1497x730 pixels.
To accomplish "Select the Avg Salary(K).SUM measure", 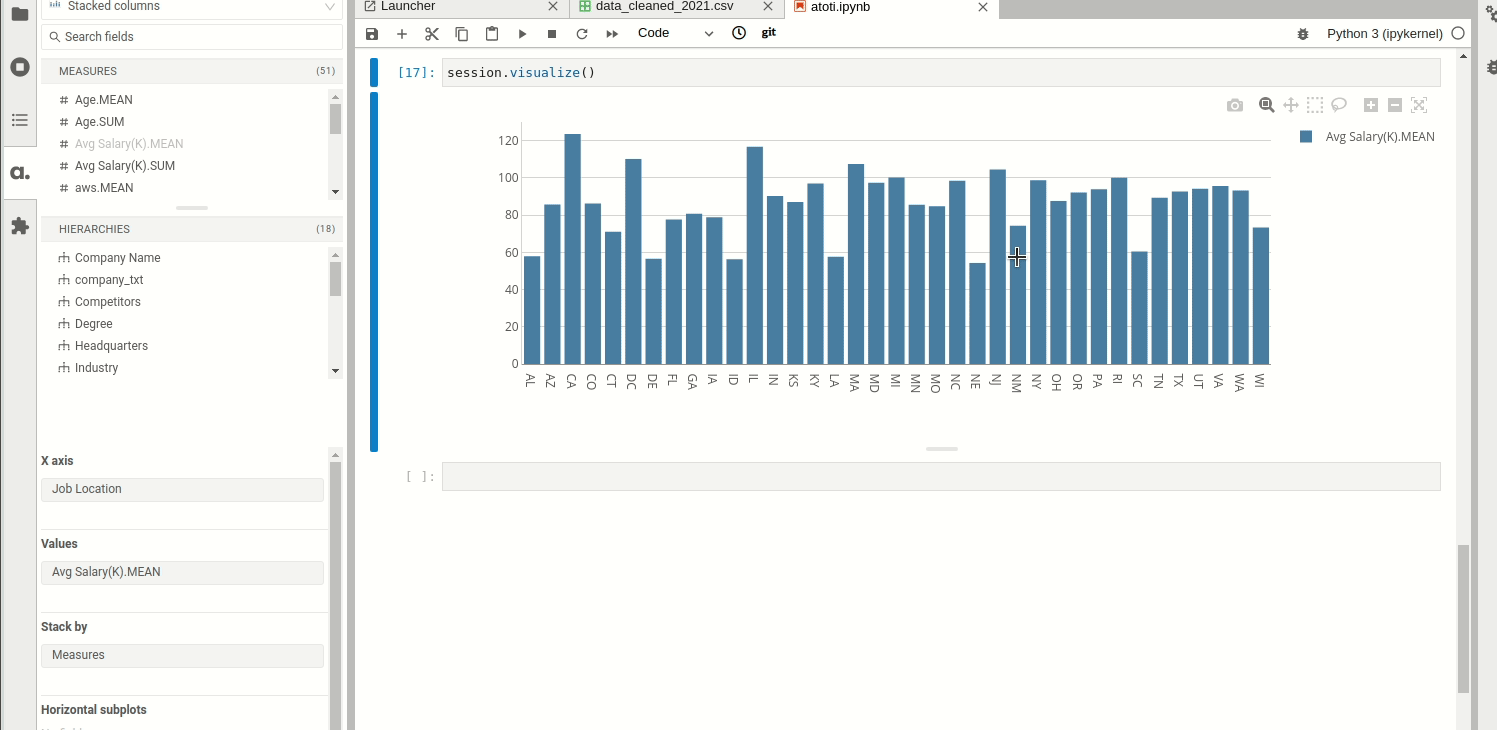I will coord(125,166).
